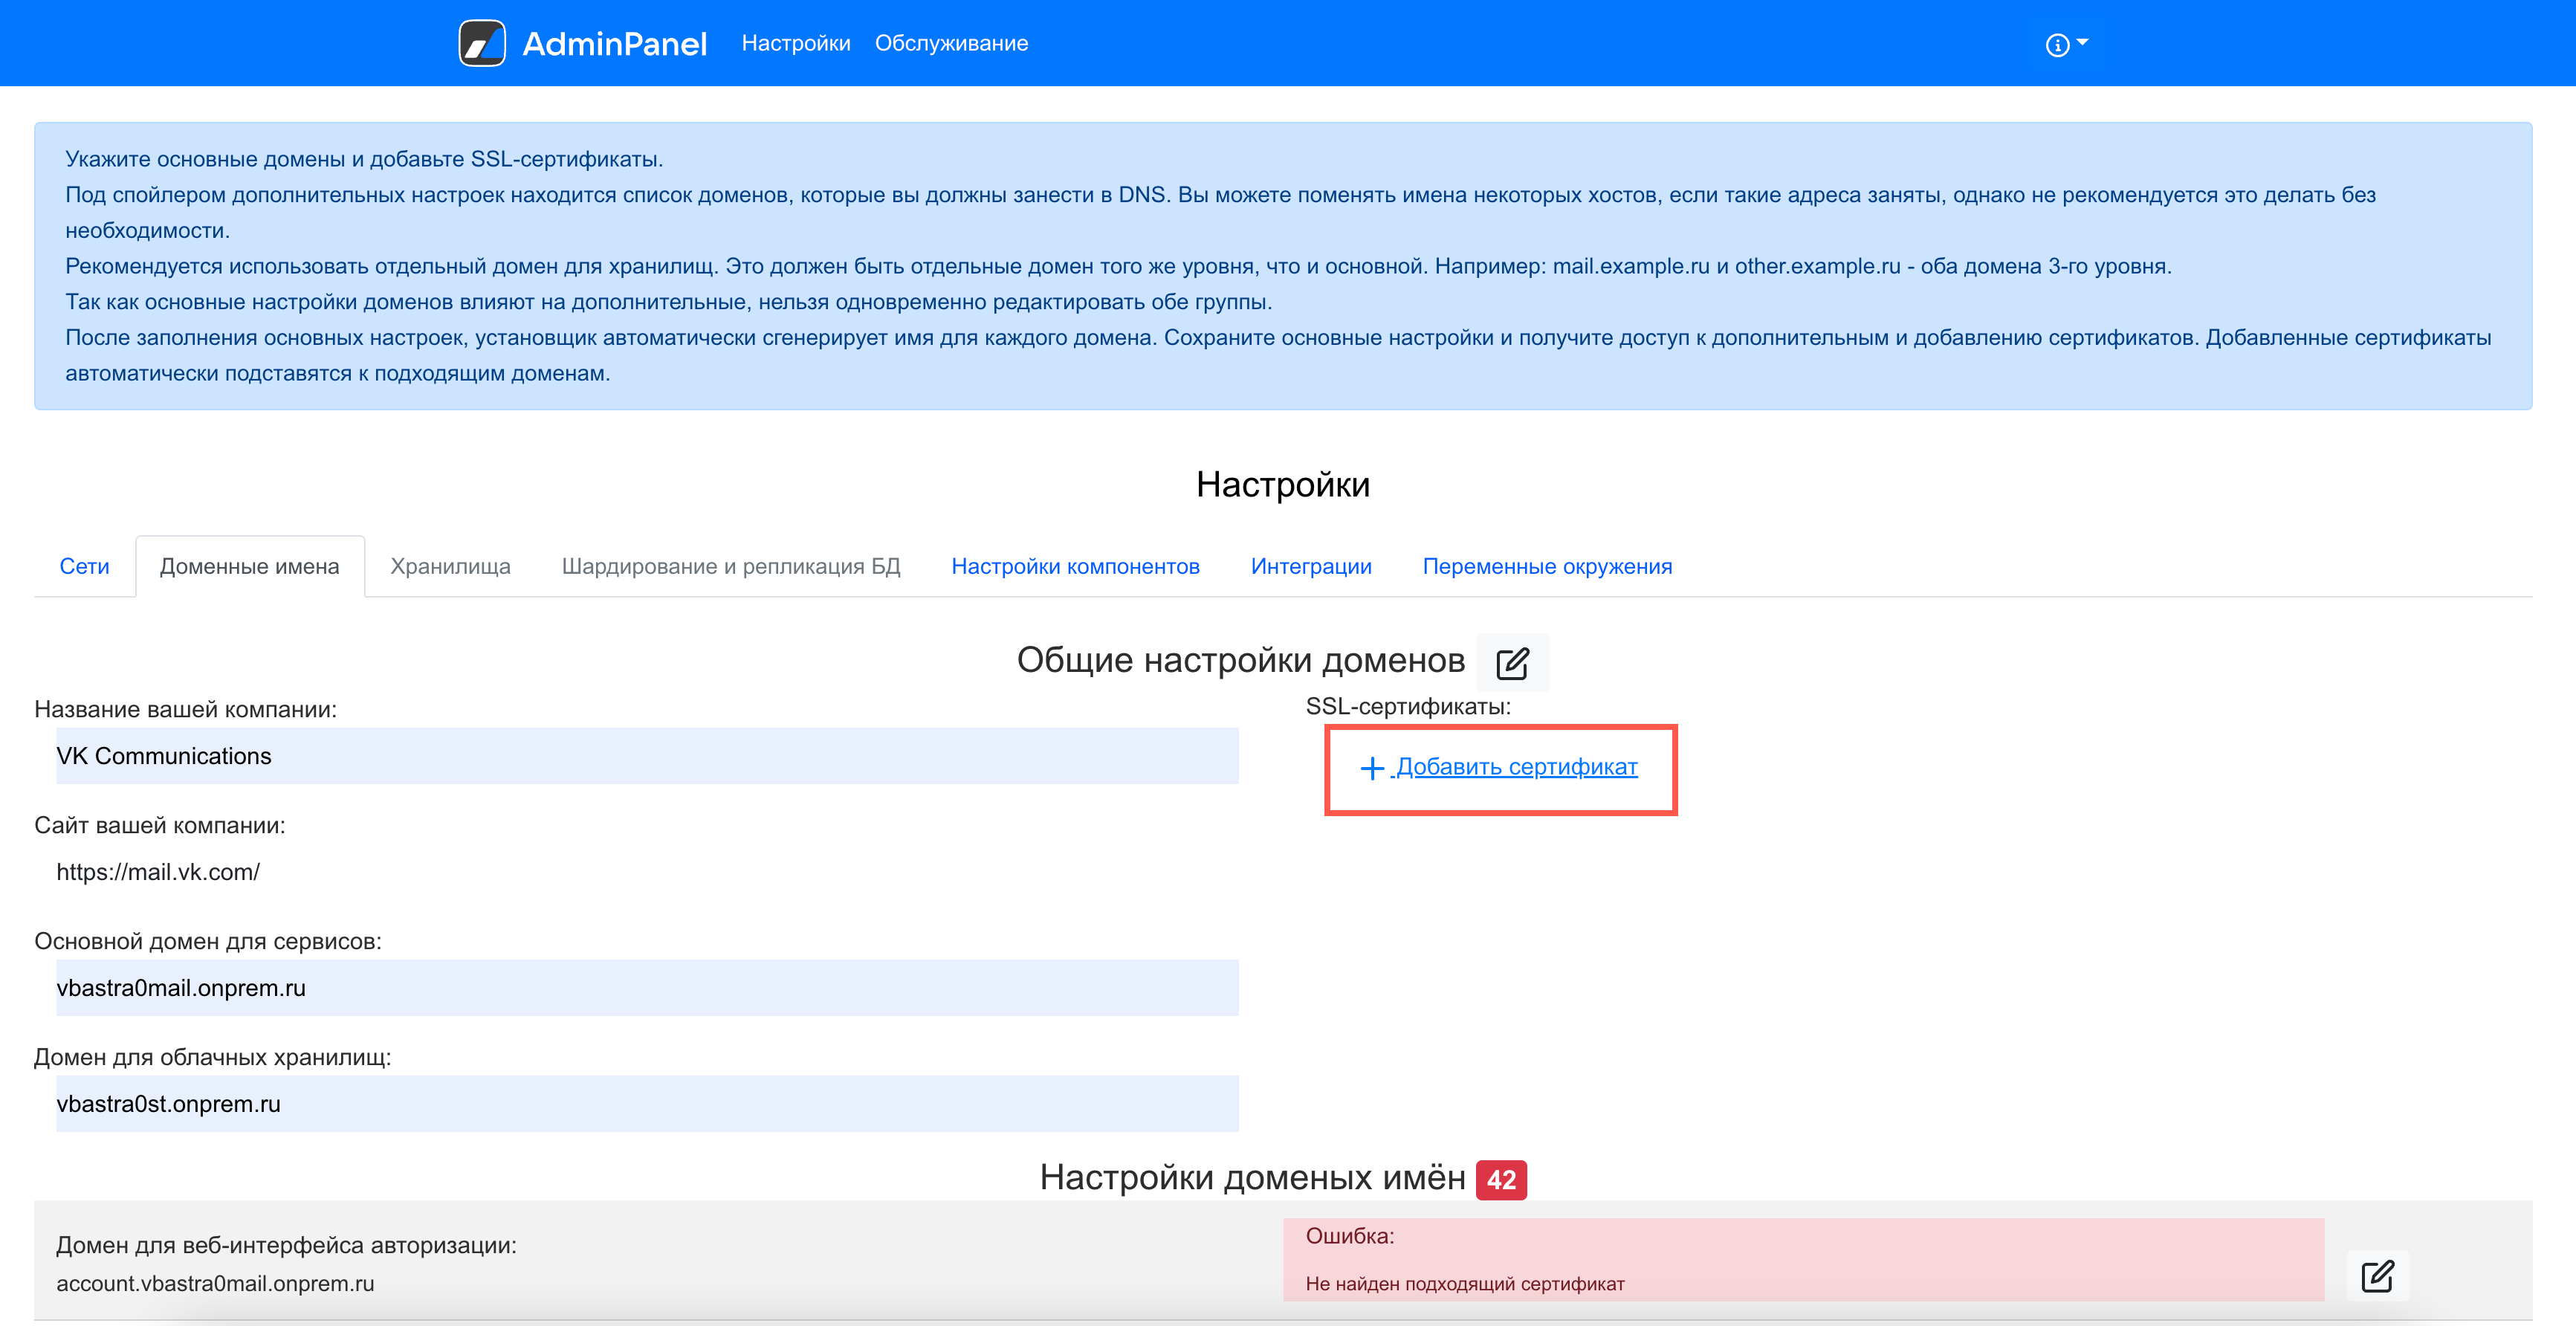Switch to the Сети tab
The image size is (2576, 1326).
pyautogui.click(x=84, y=566)
